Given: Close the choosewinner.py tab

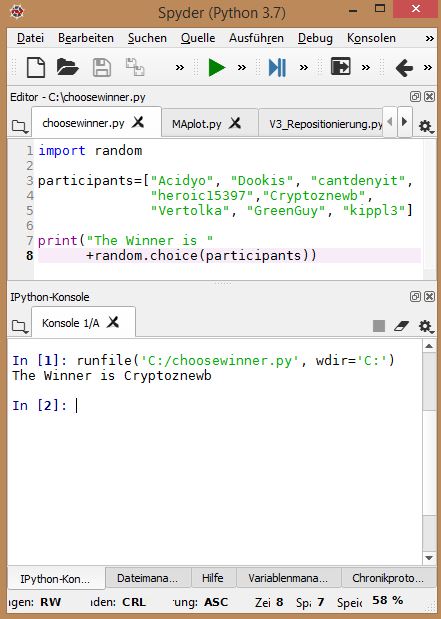Looking at the screenshot, I should 138,122.
